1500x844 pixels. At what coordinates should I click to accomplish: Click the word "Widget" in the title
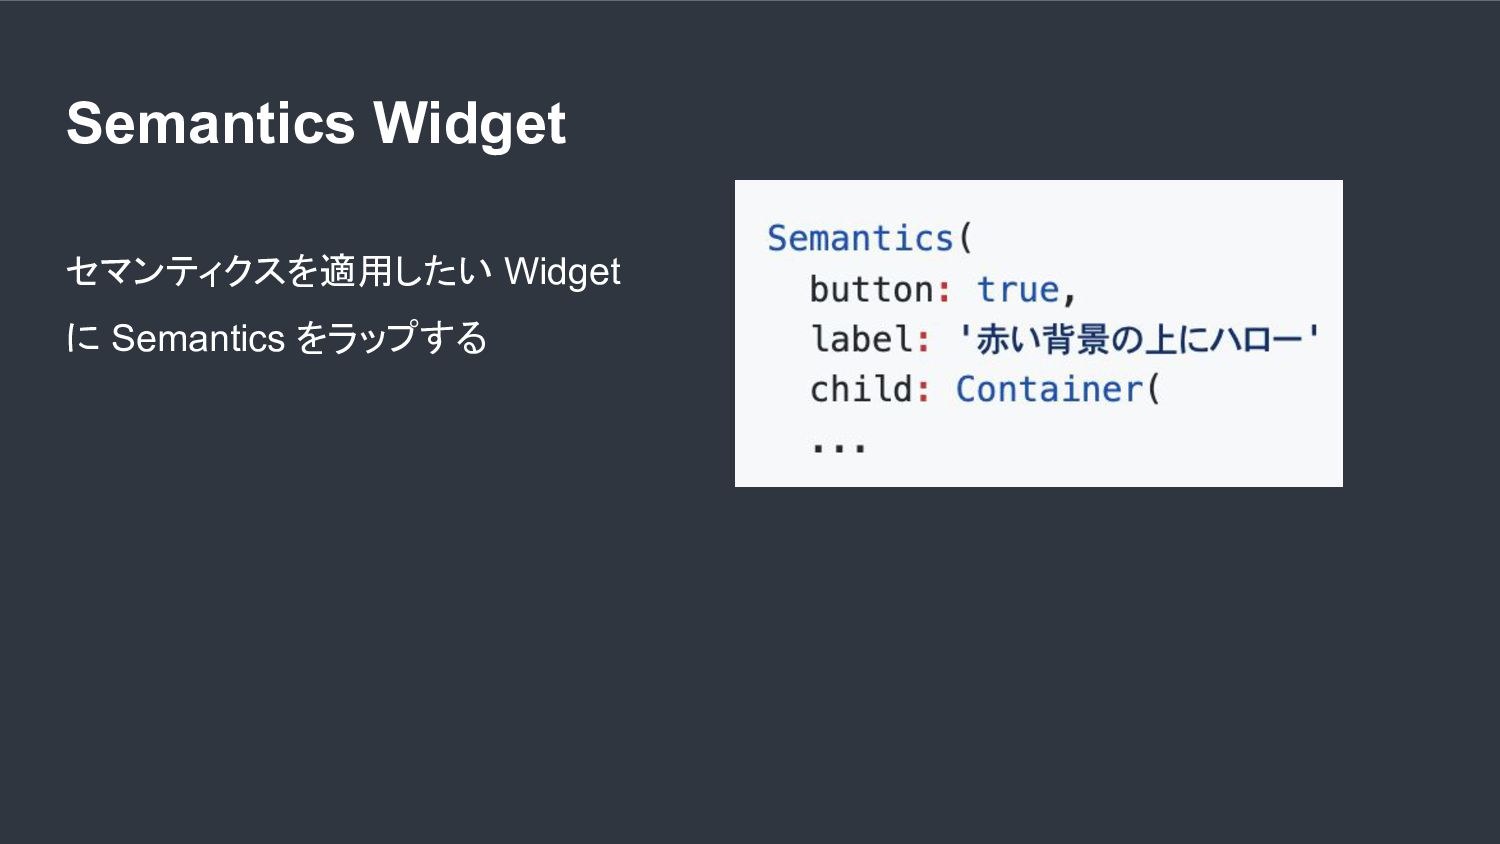point(469,124)
